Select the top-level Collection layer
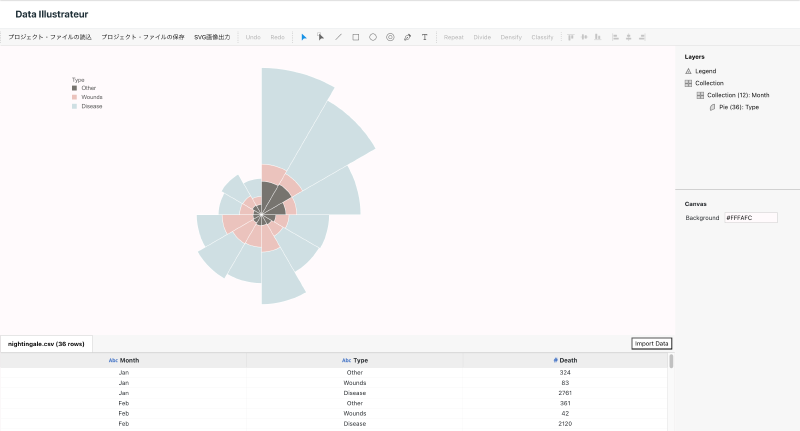The height and width of the screenshot is (431, 800). [x=709, y=83]
